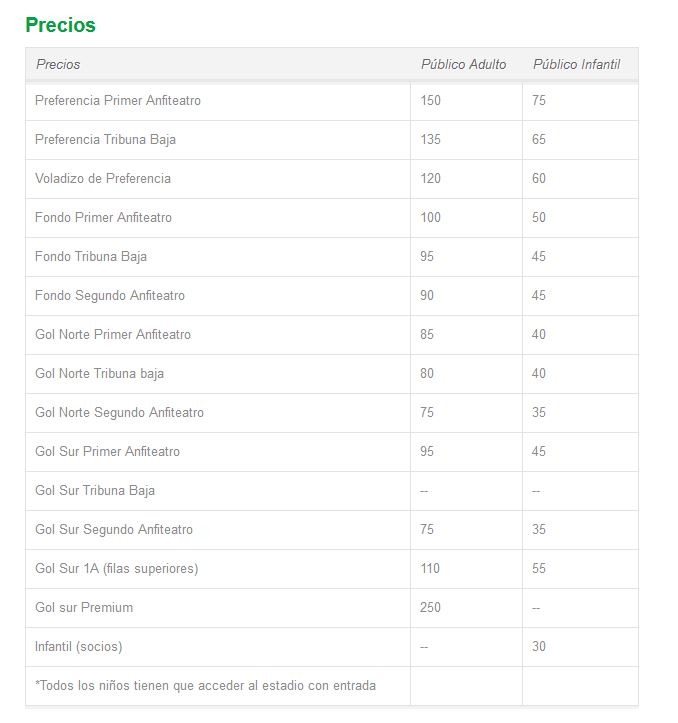Select Gol Norte Segundo Anfiteatro row
The height and width of the screenshot is (723, 678).
coord(332,413)
